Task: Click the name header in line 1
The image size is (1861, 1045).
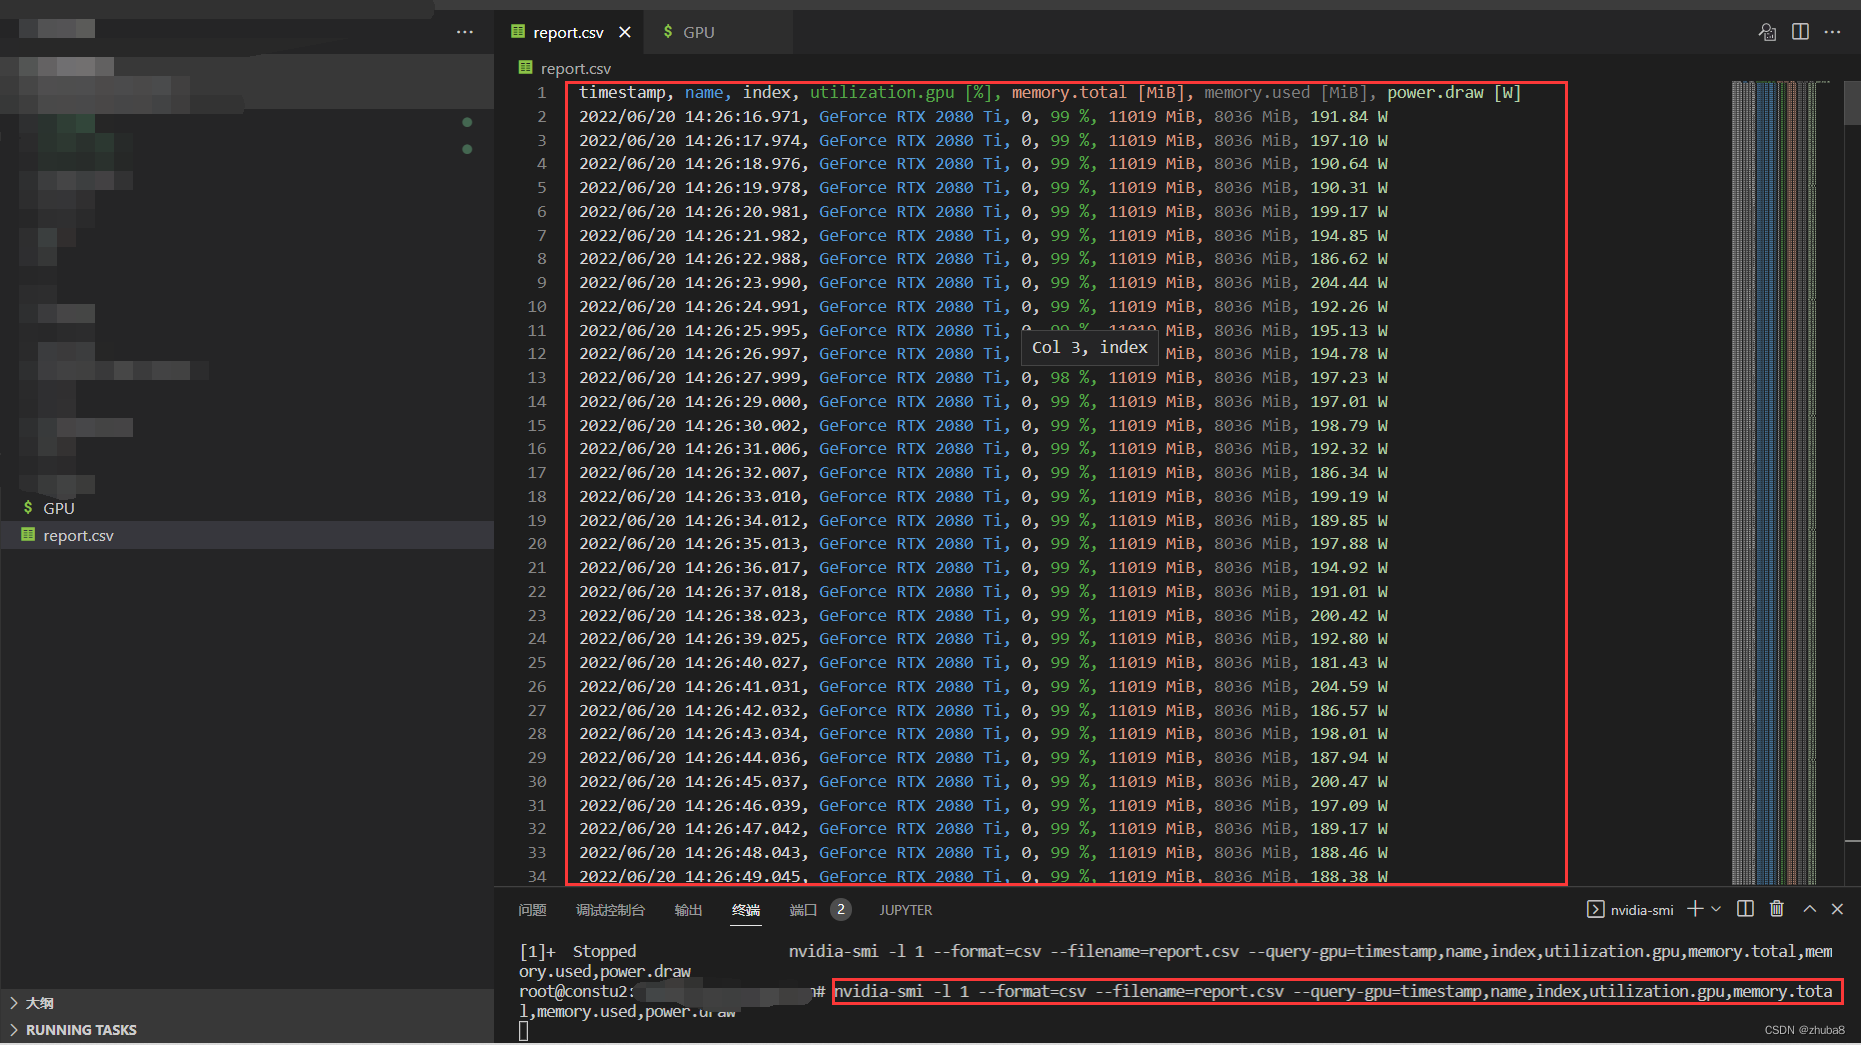Action: 704,93
